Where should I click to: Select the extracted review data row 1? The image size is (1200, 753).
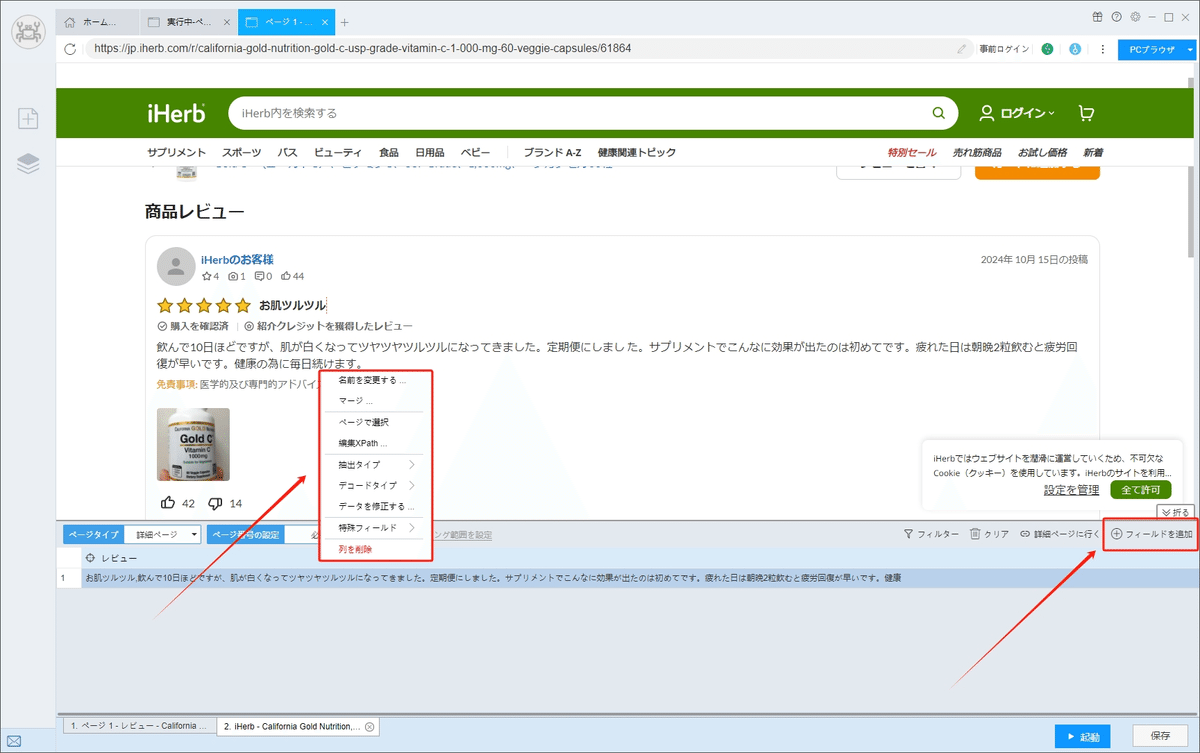pyautogui.click(x=626, y=578)
